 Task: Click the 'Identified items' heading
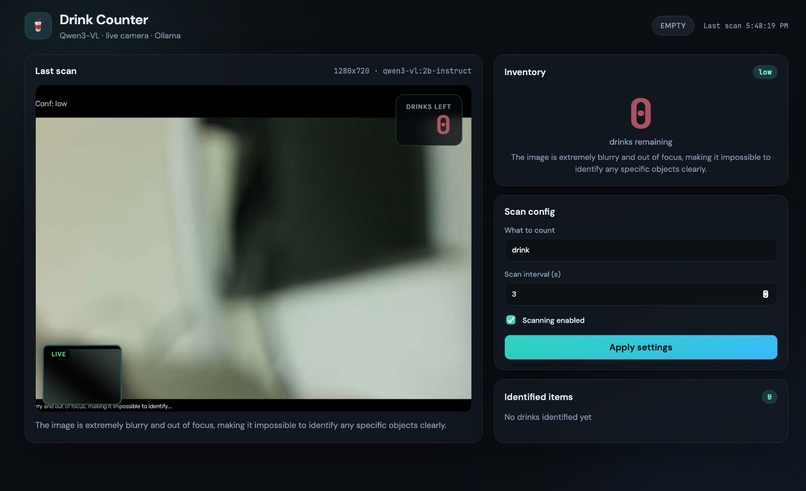coord(538,397)
